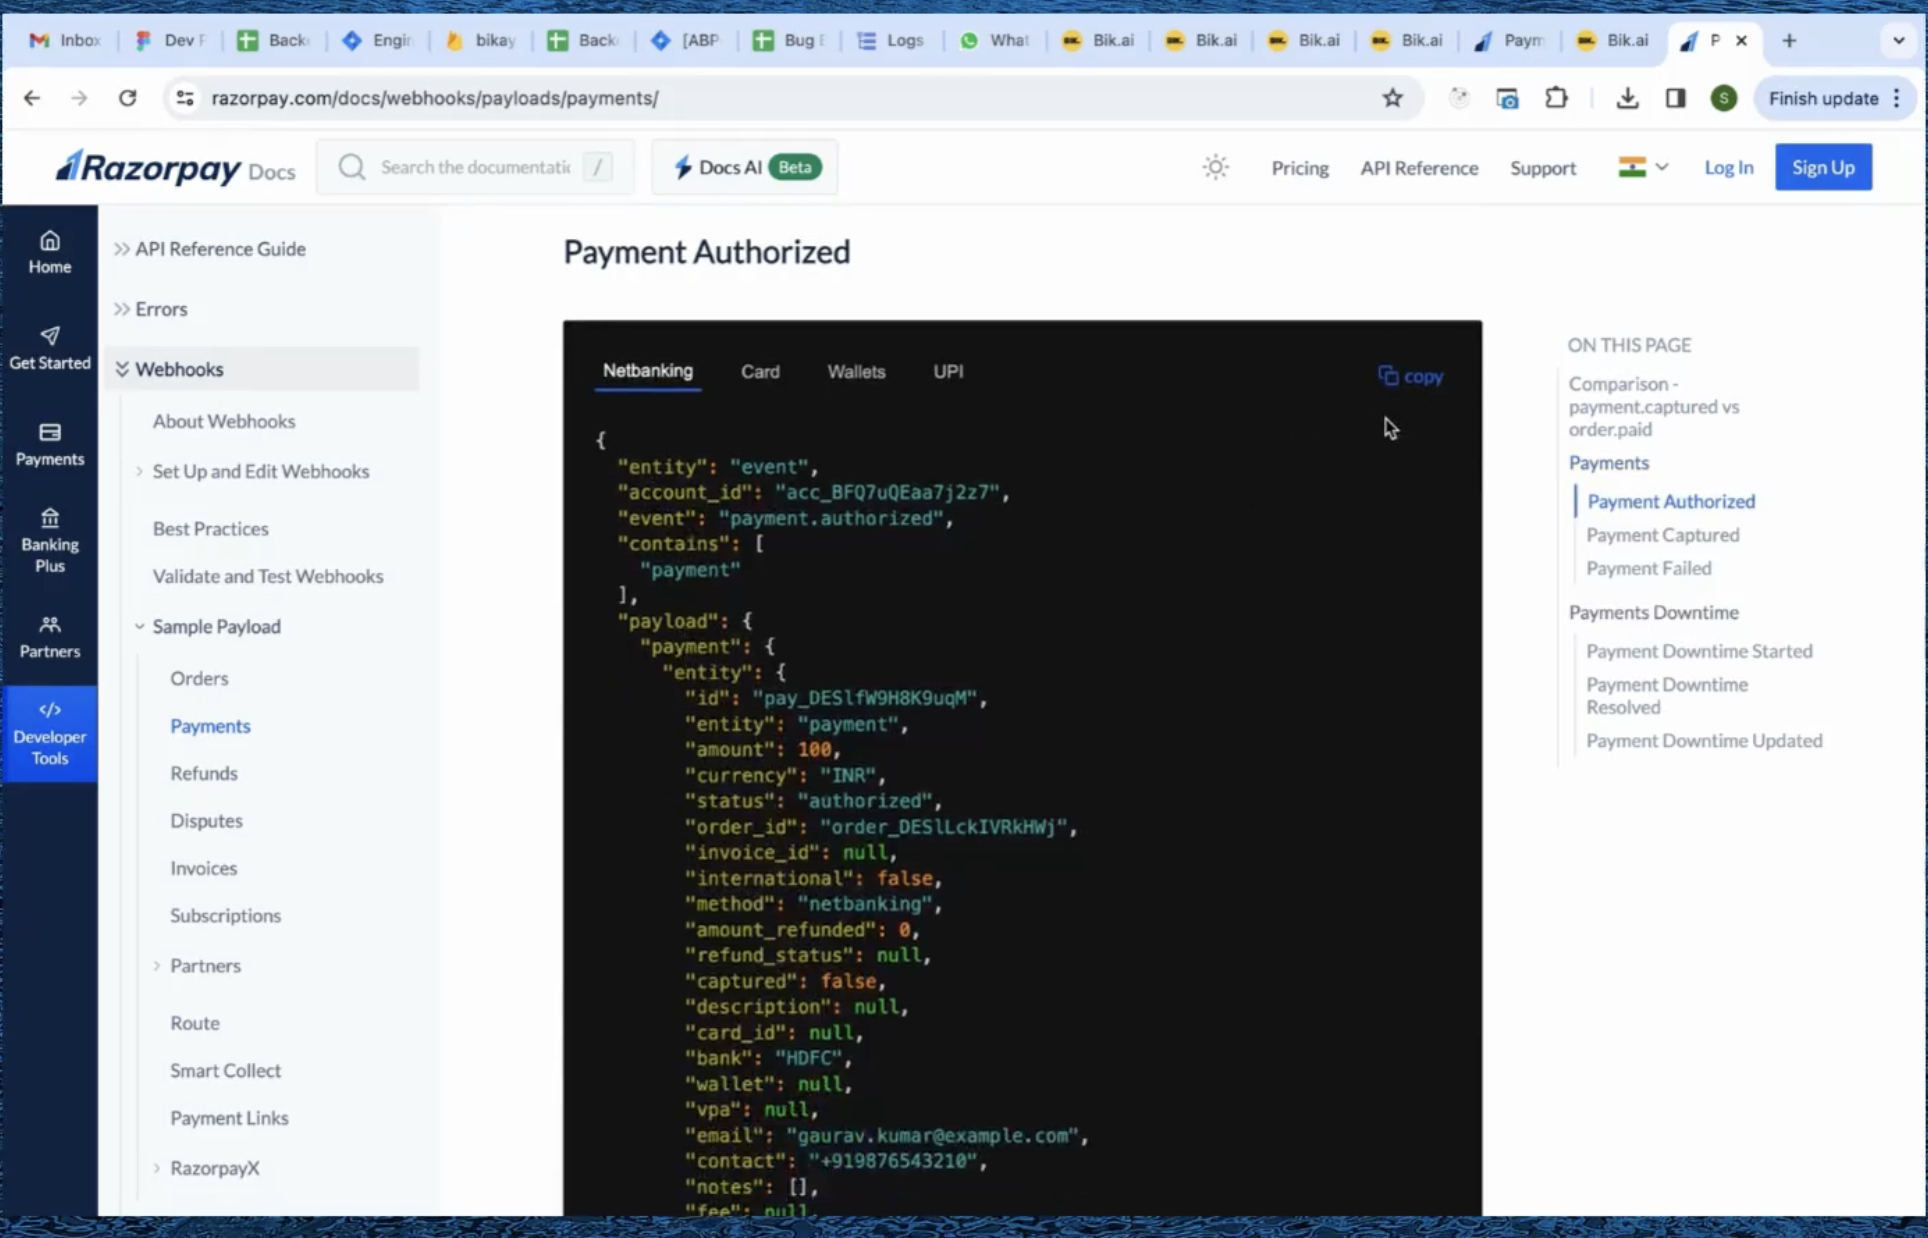Image resolution: width=1928 pixels, height=1238 pixels.
Task: Select the Netbanking code tab
Action: click(x=647, y=371)
